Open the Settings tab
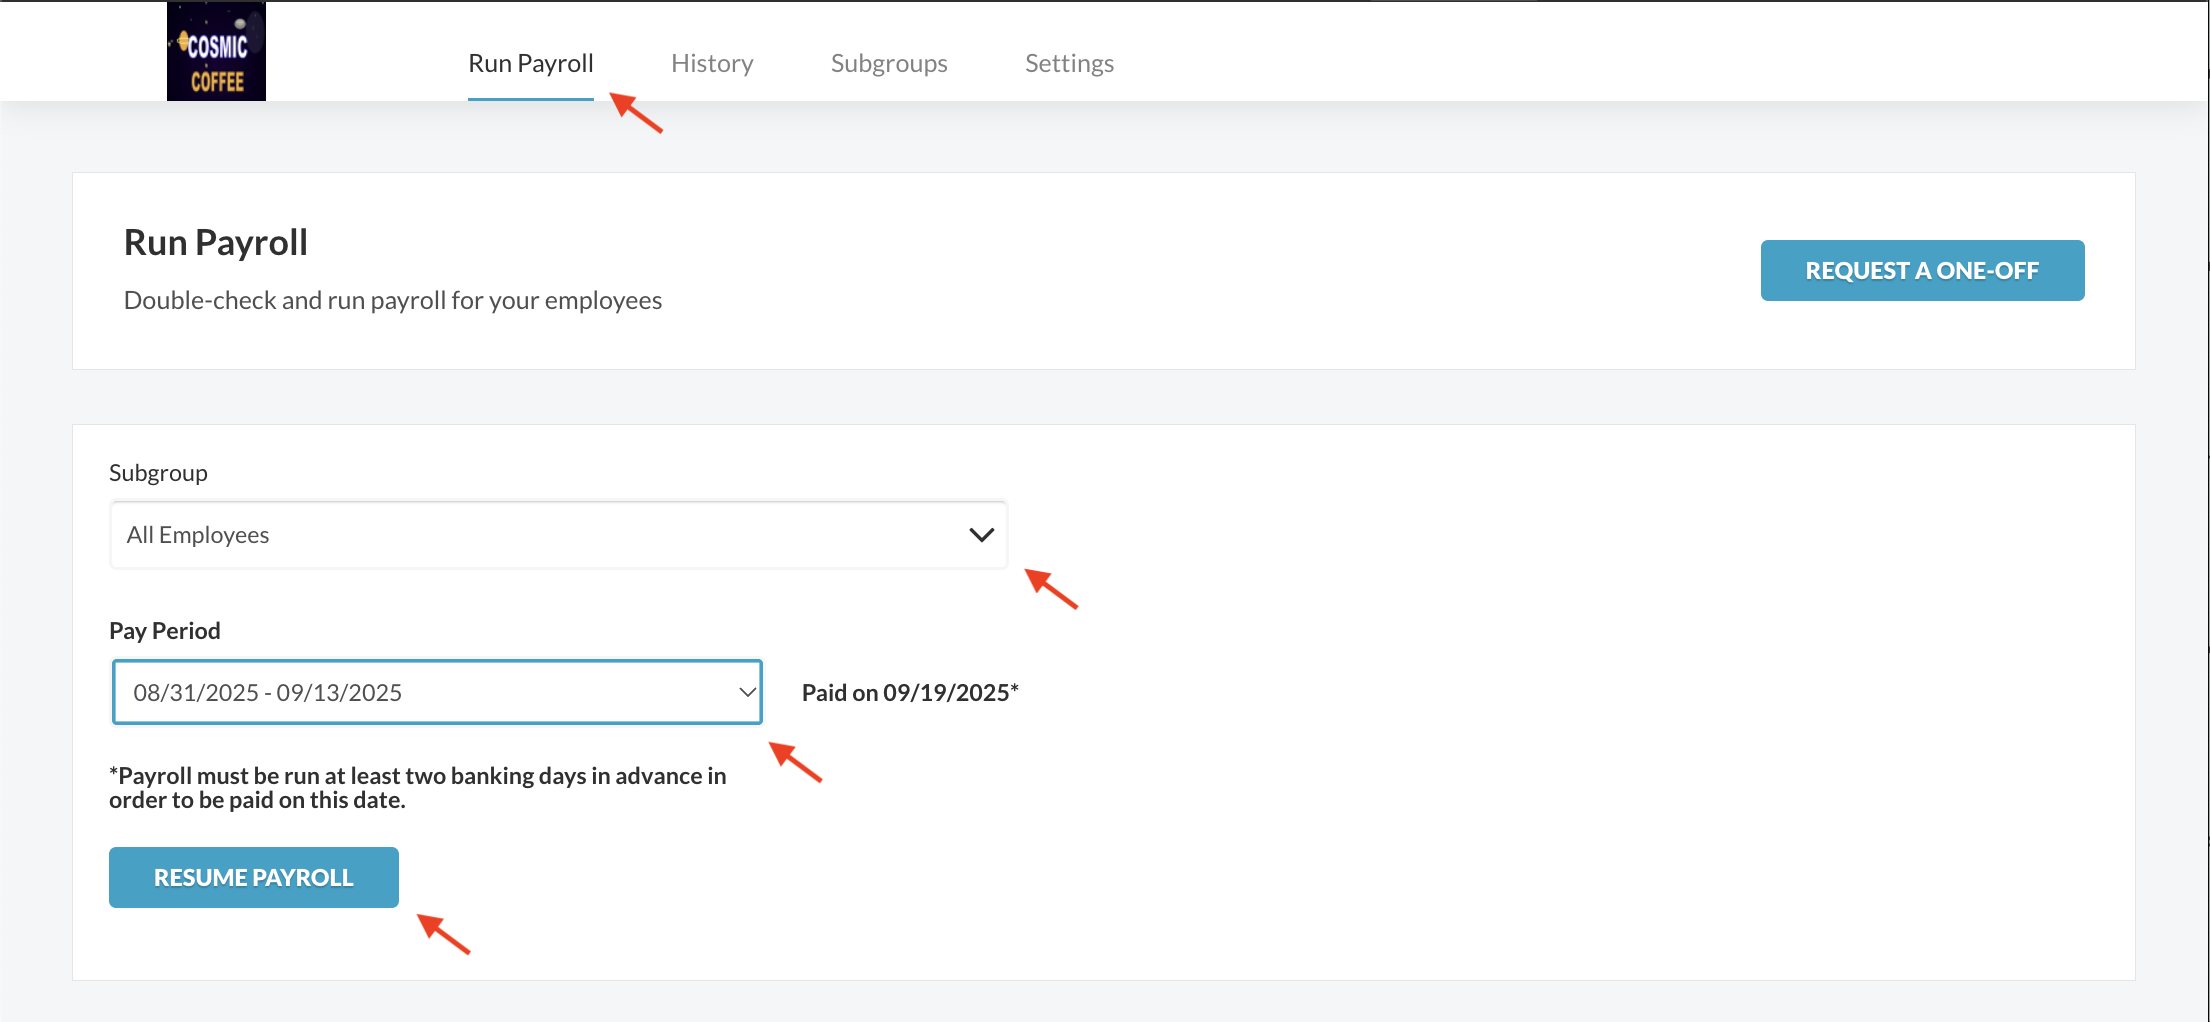The image size is (2210, 1022). pyautogui.click(x=1068, y=63)
